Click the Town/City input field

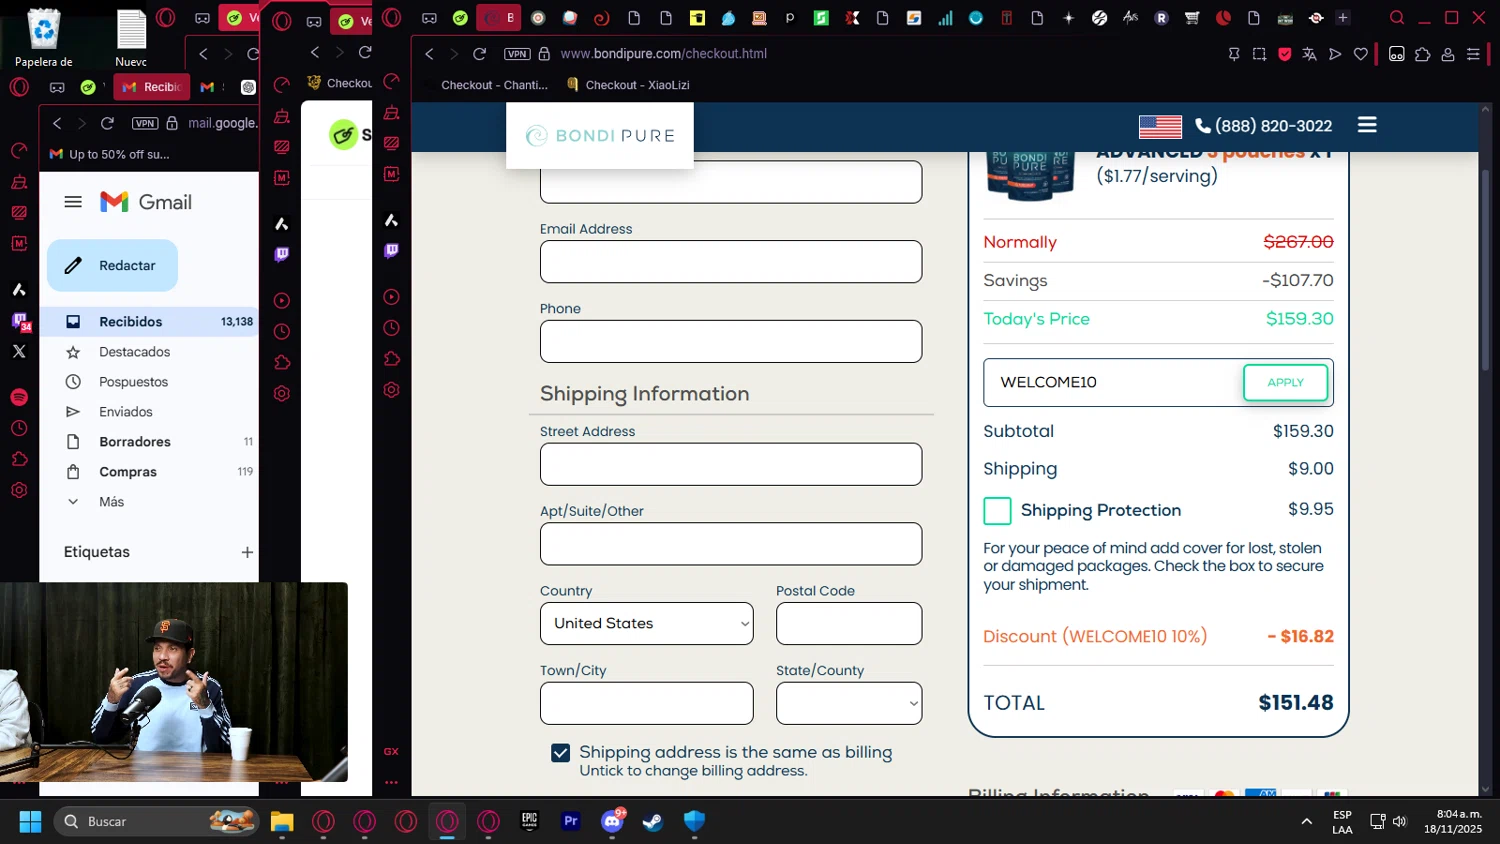pyautogui.click(x=647, y=703)
